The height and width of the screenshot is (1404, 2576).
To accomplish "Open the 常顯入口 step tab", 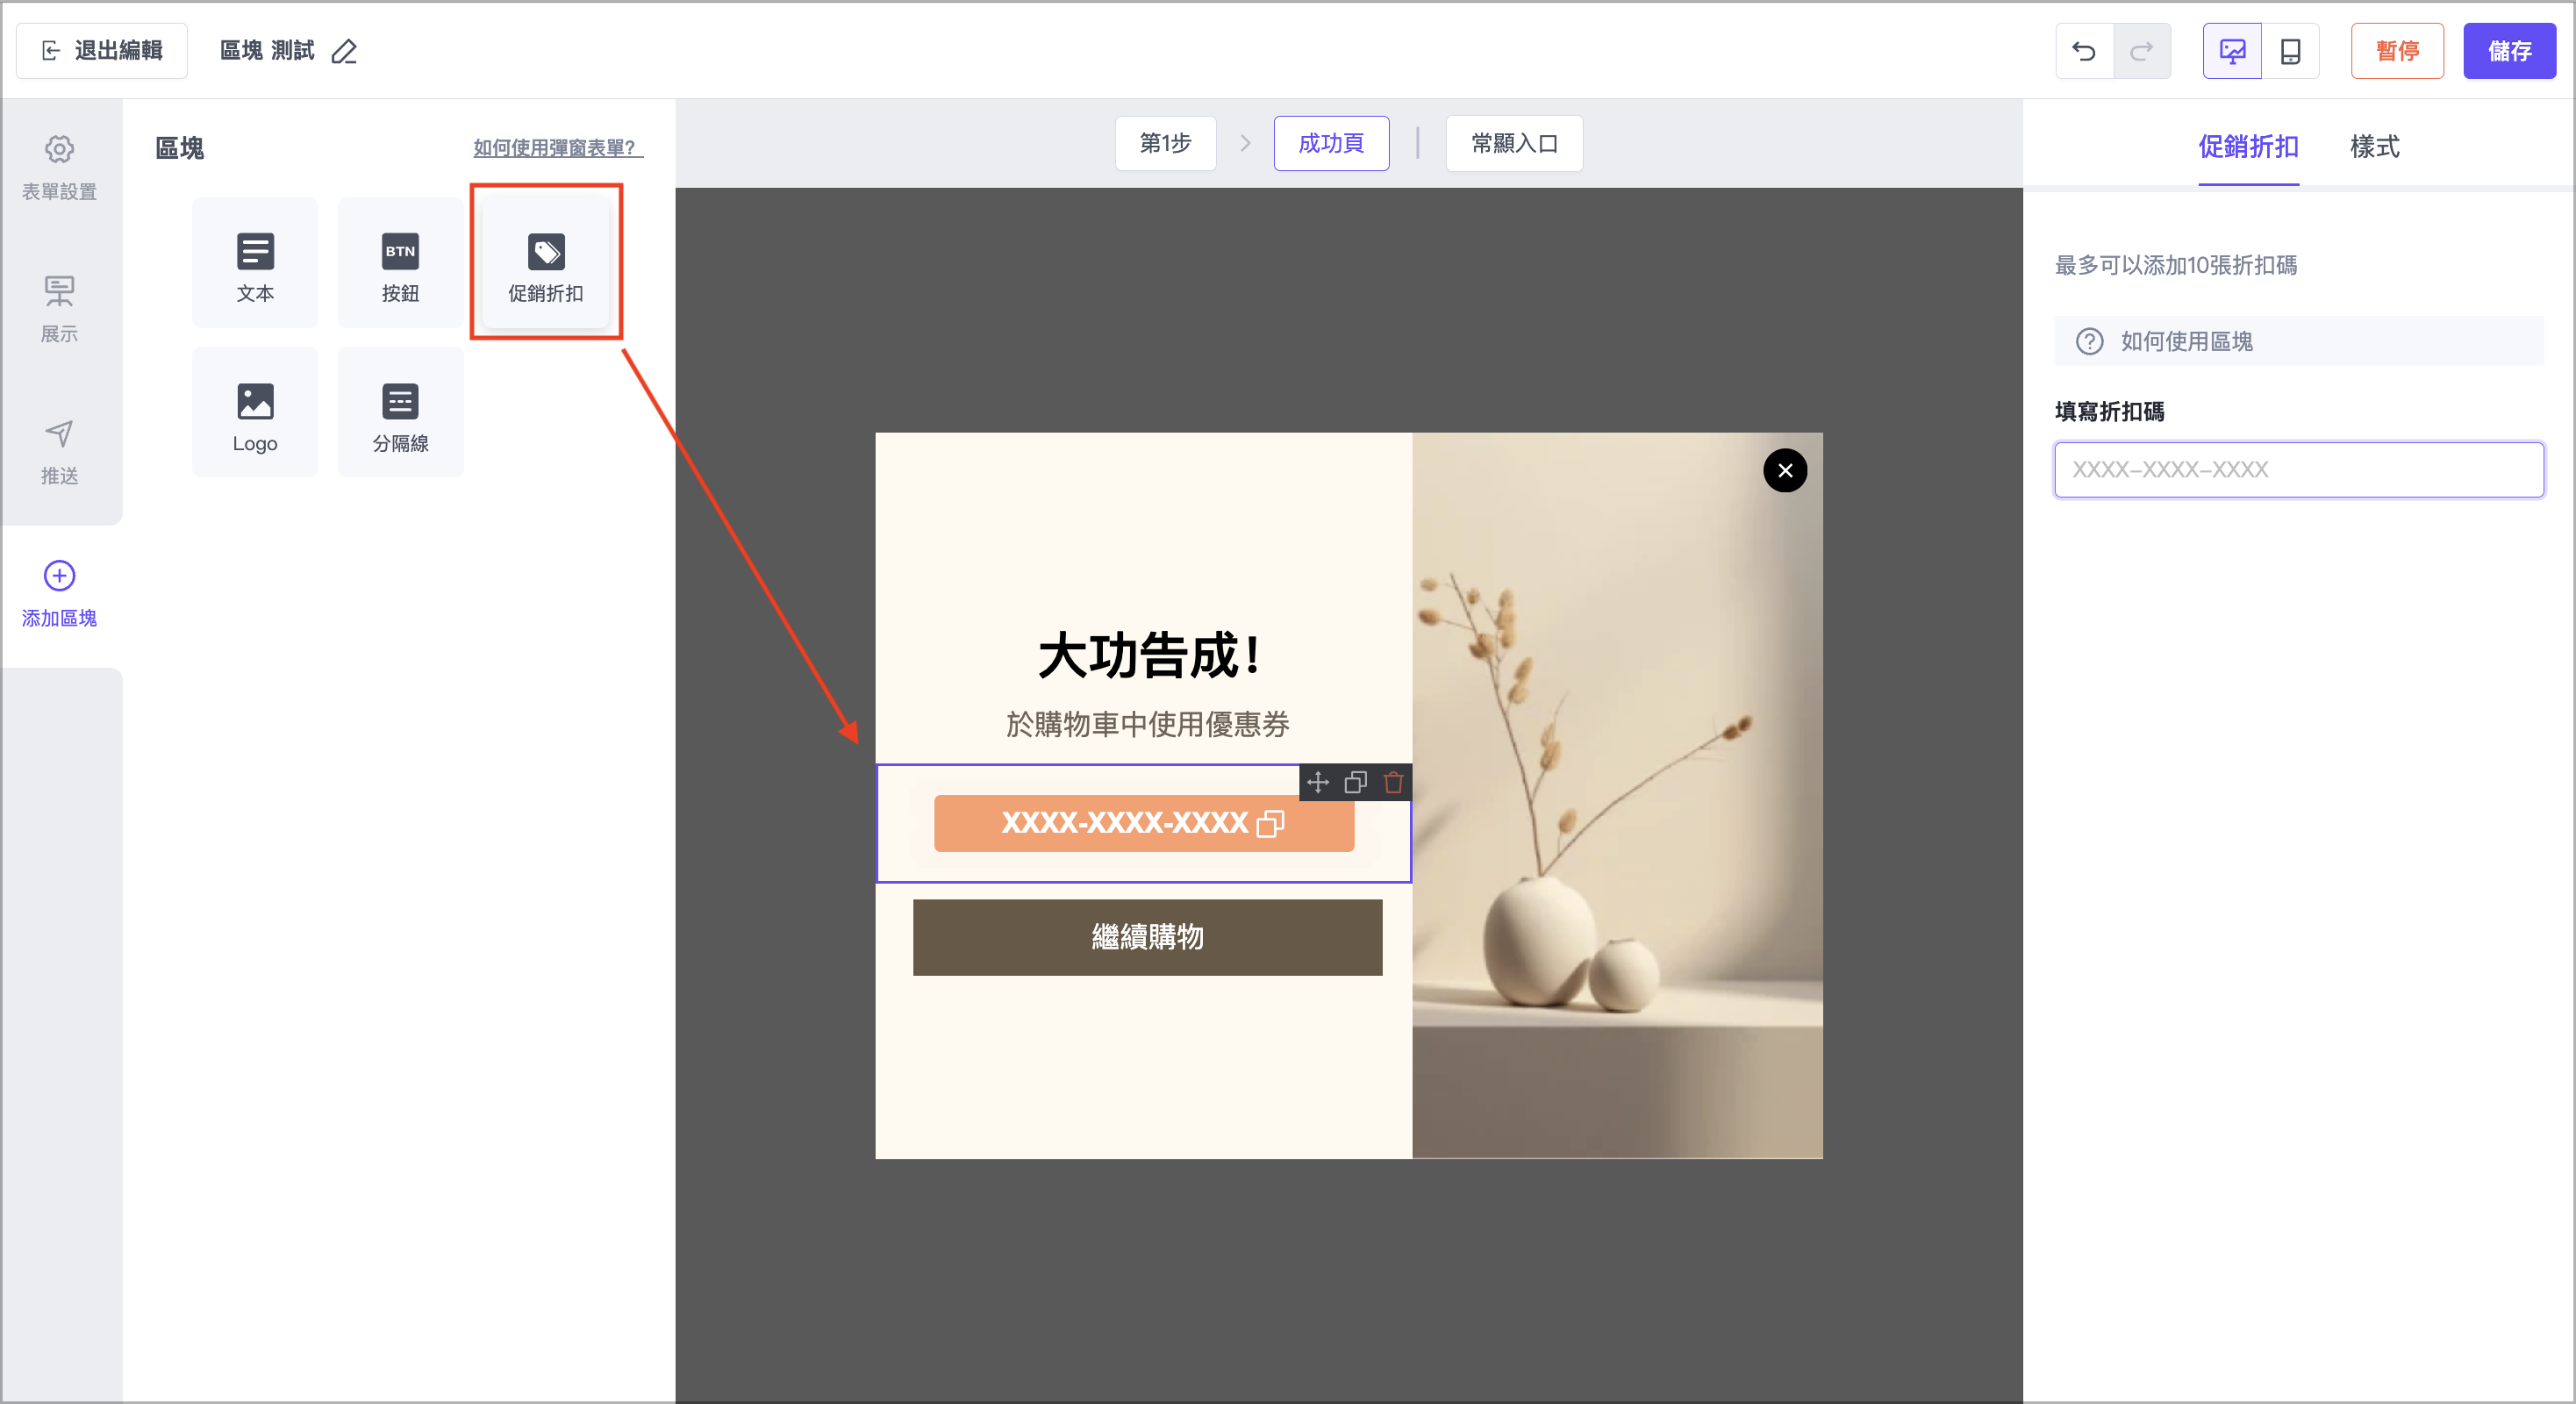I will pyautogui.click(x=1514, y=144).
